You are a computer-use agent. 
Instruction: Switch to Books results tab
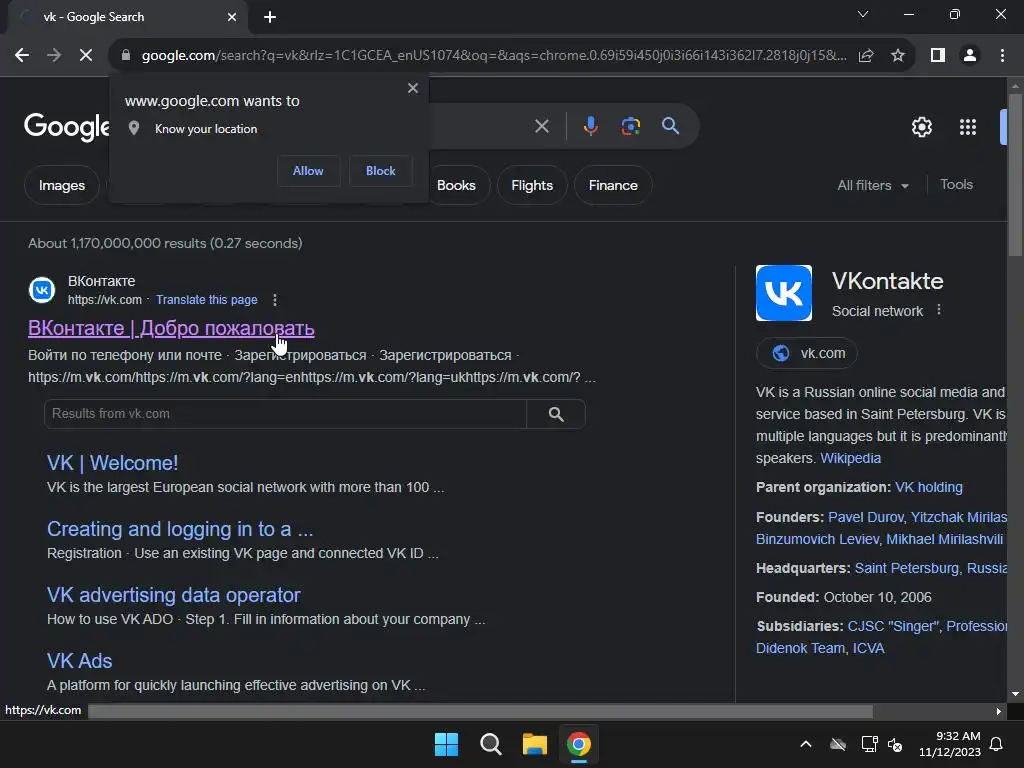click(x=456, y=185)
